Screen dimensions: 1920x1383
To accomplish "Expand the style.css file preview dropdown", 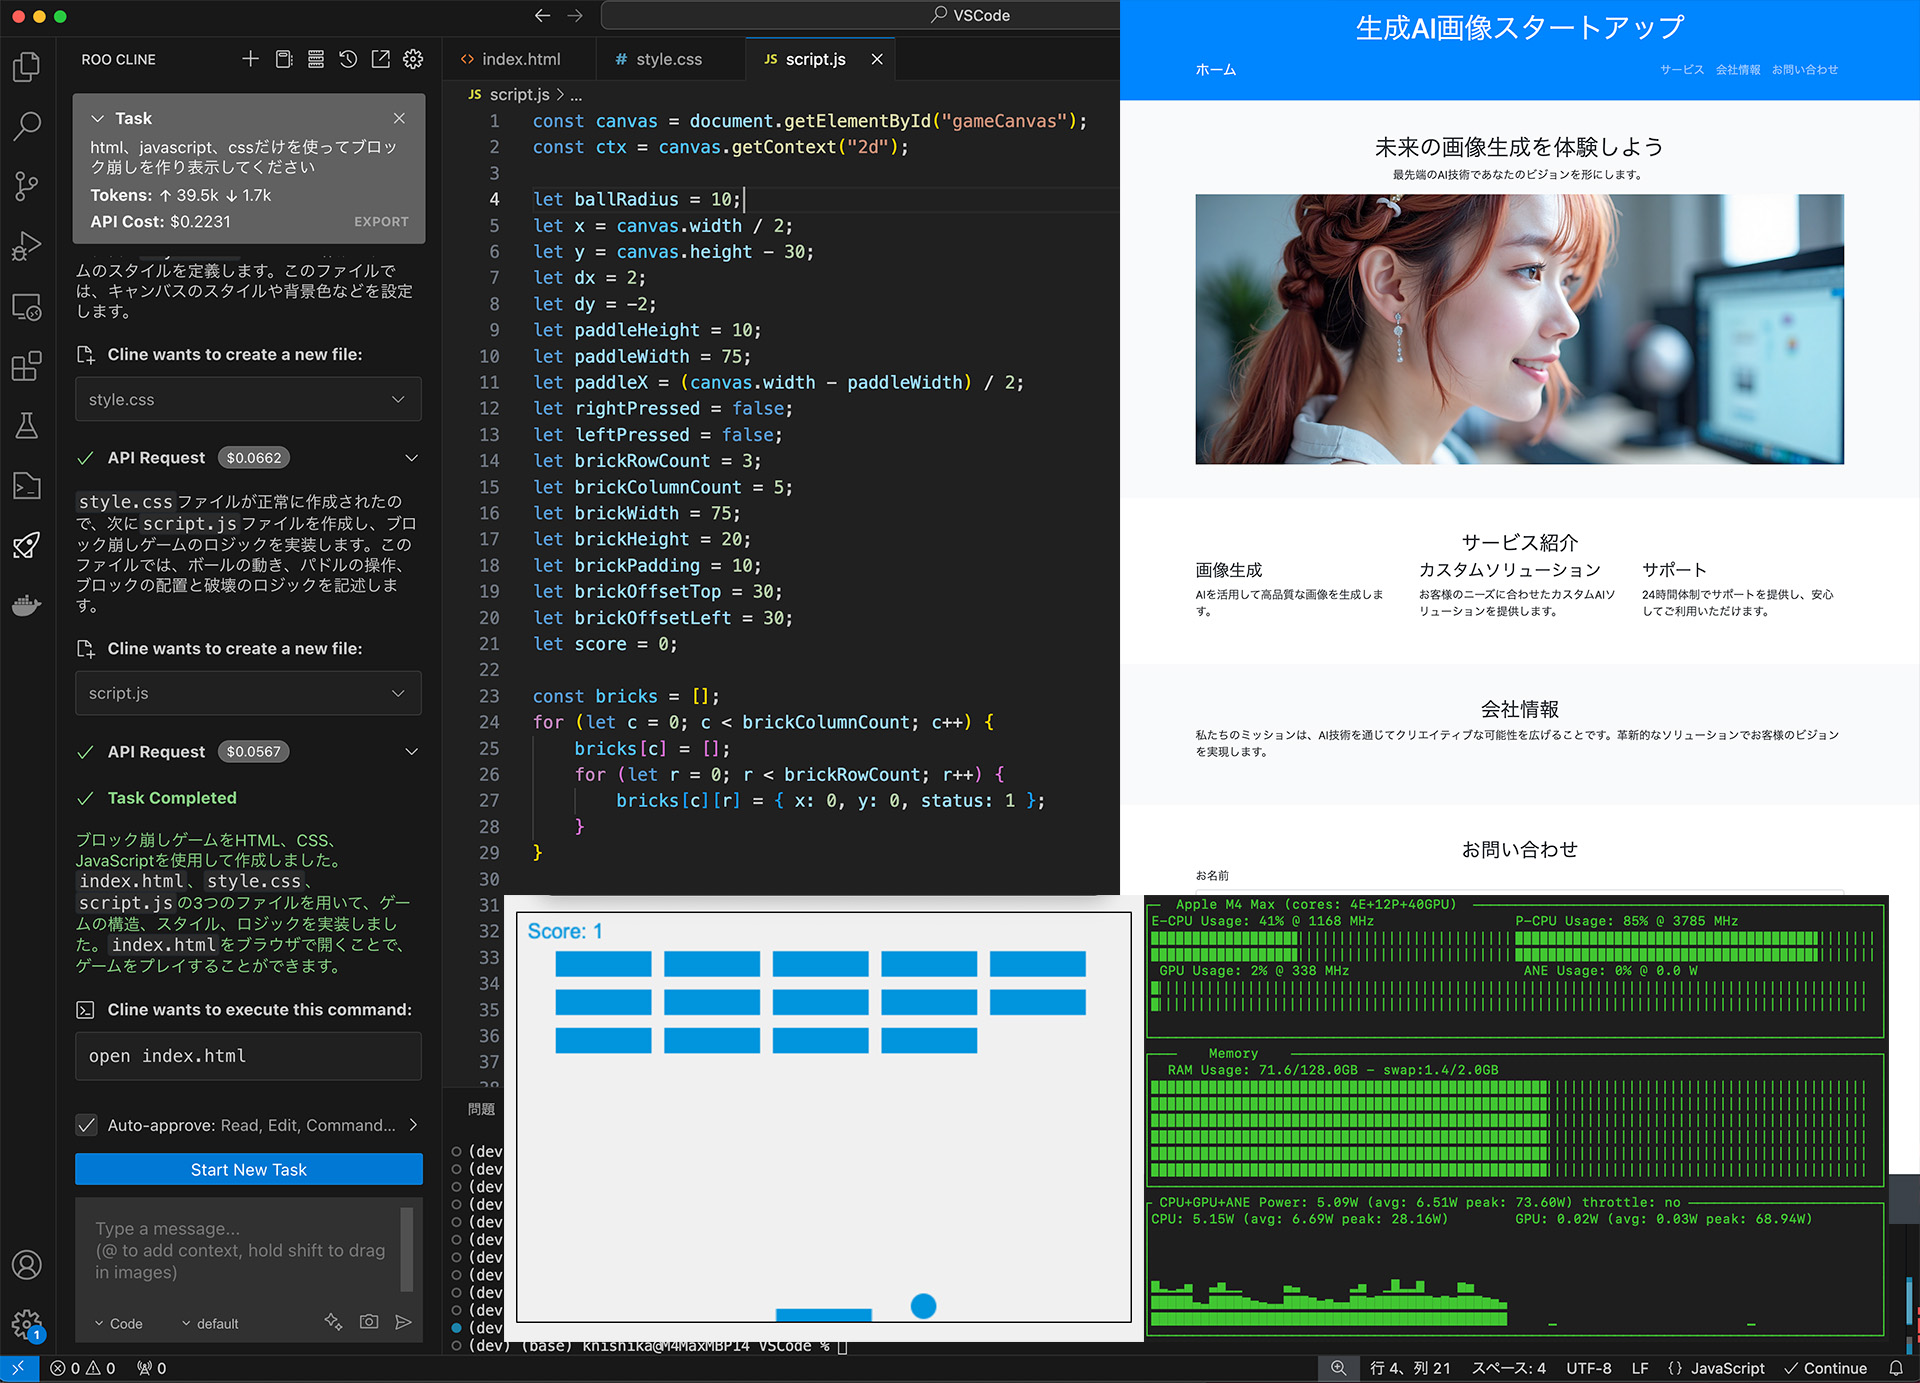I will [x=398, y=399].
